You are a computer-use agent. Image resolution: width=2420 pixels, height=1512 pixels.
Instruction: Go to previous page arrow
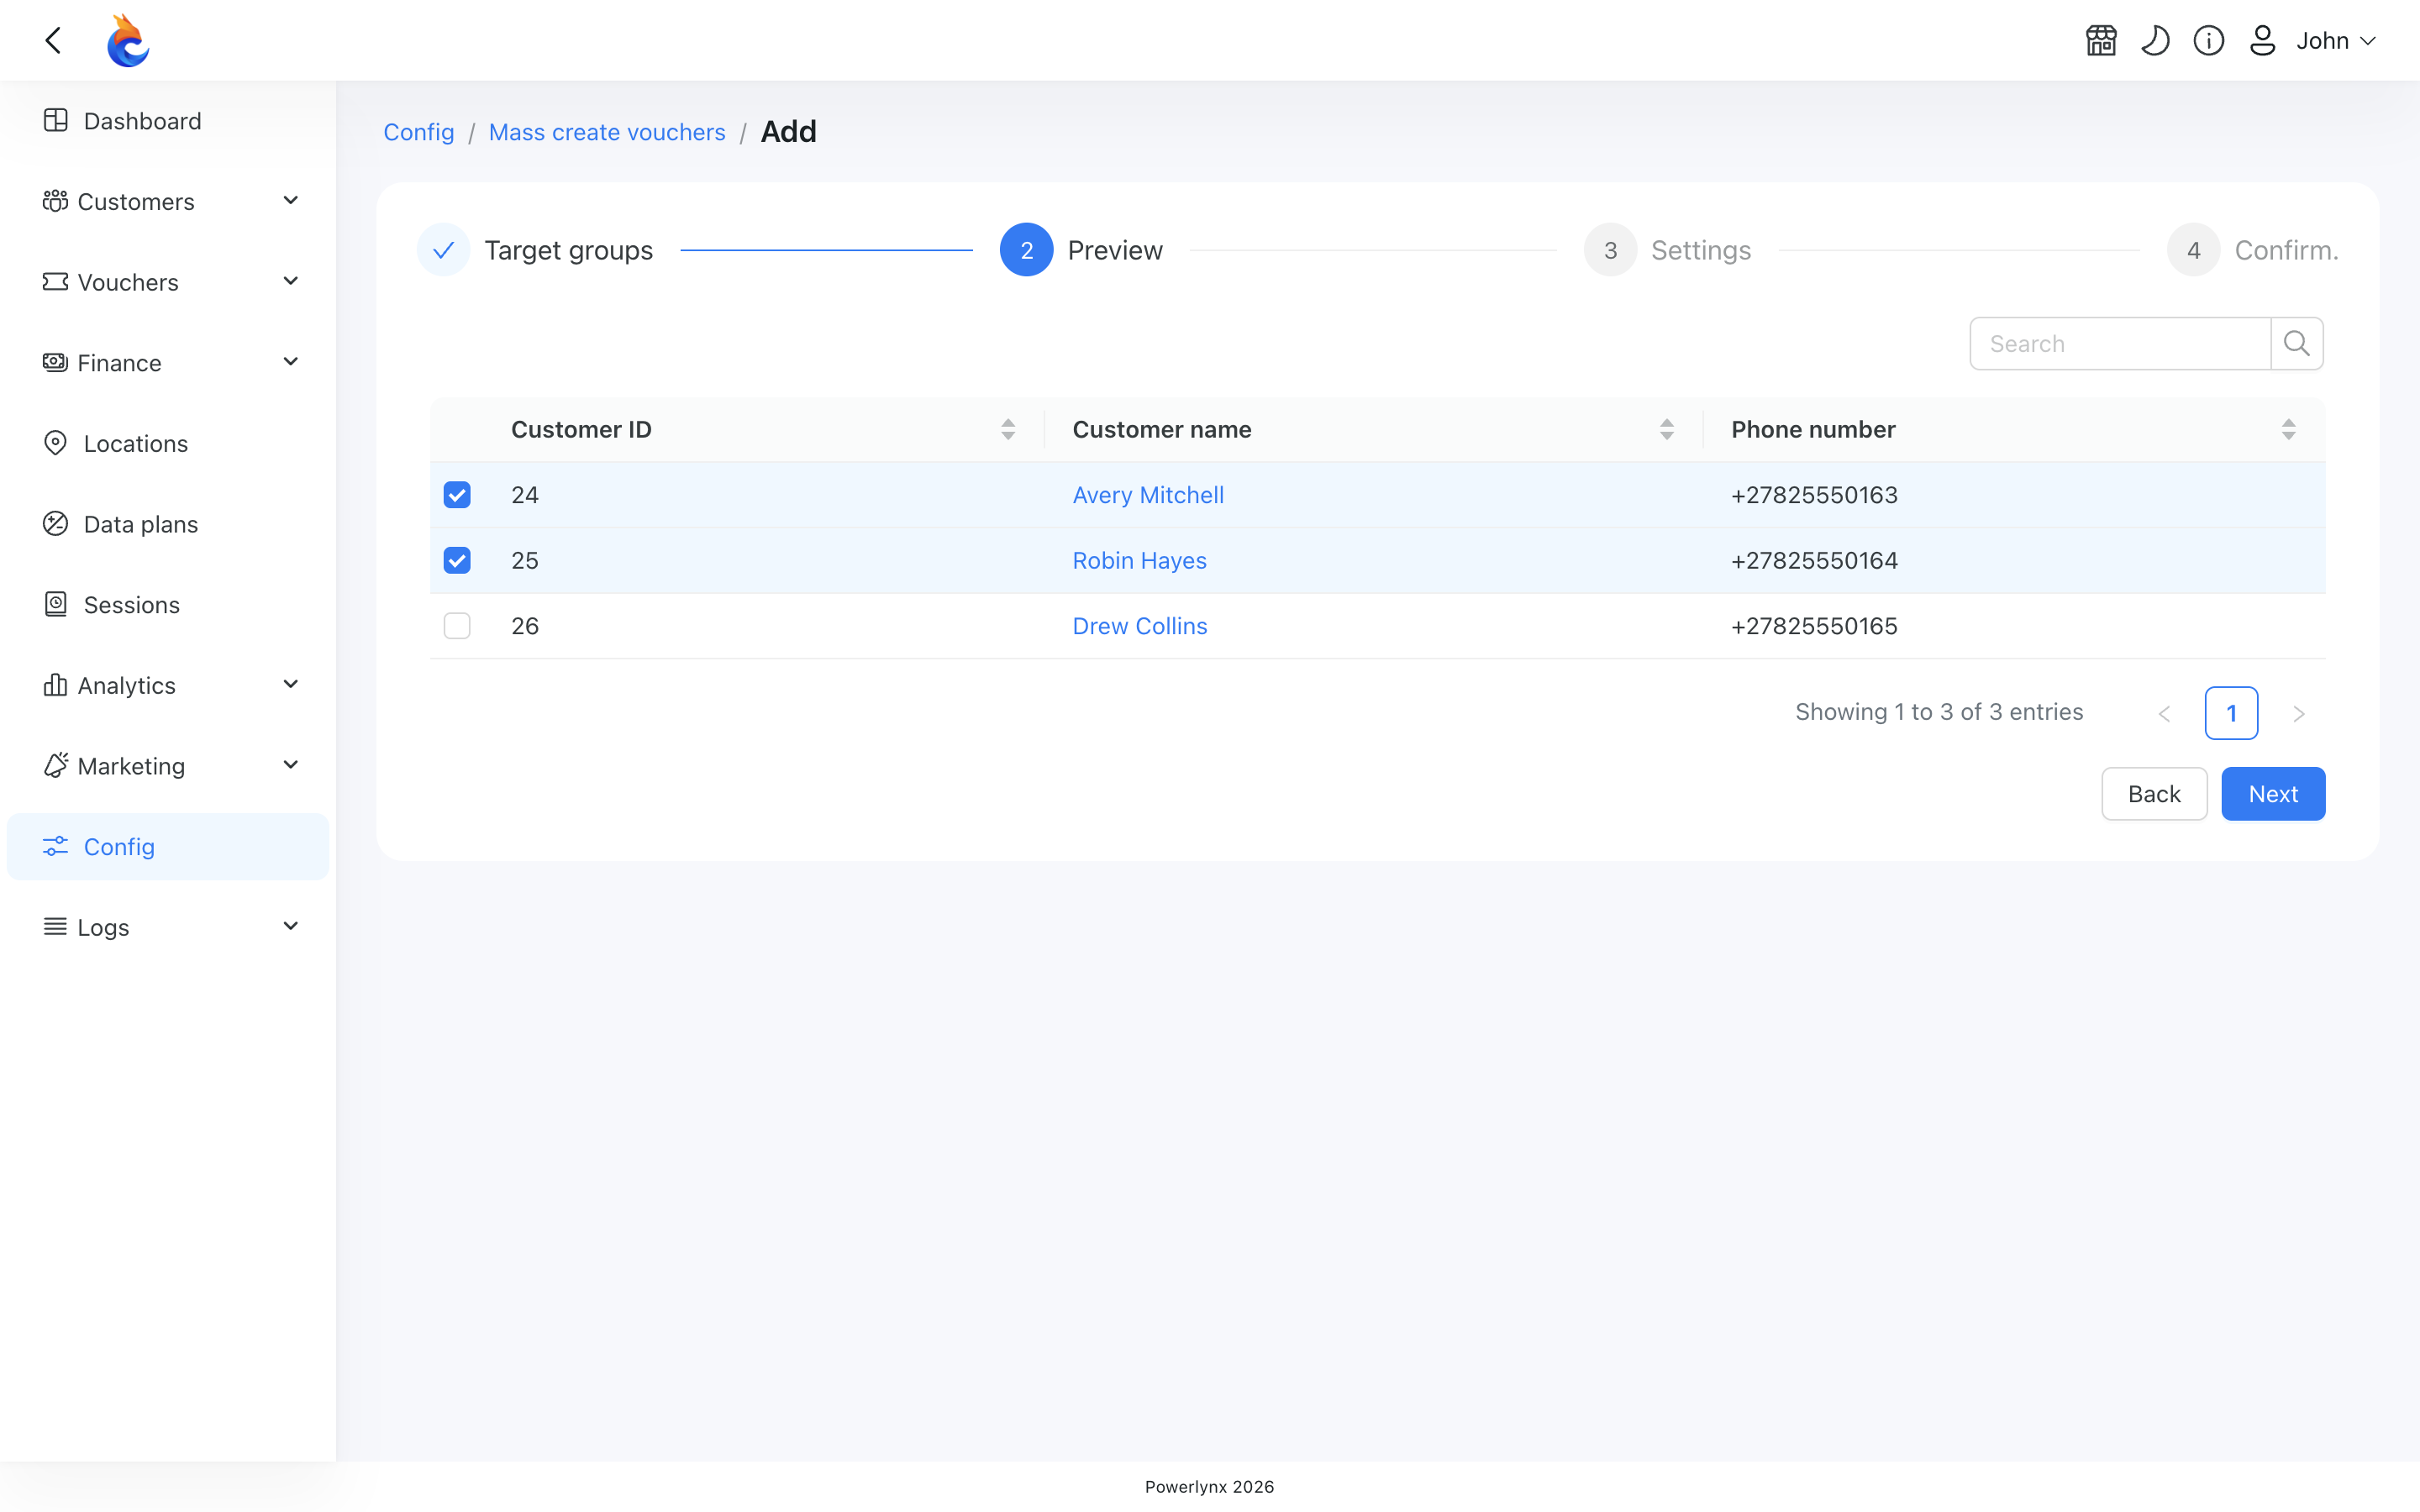click(x=2164, y=714)
